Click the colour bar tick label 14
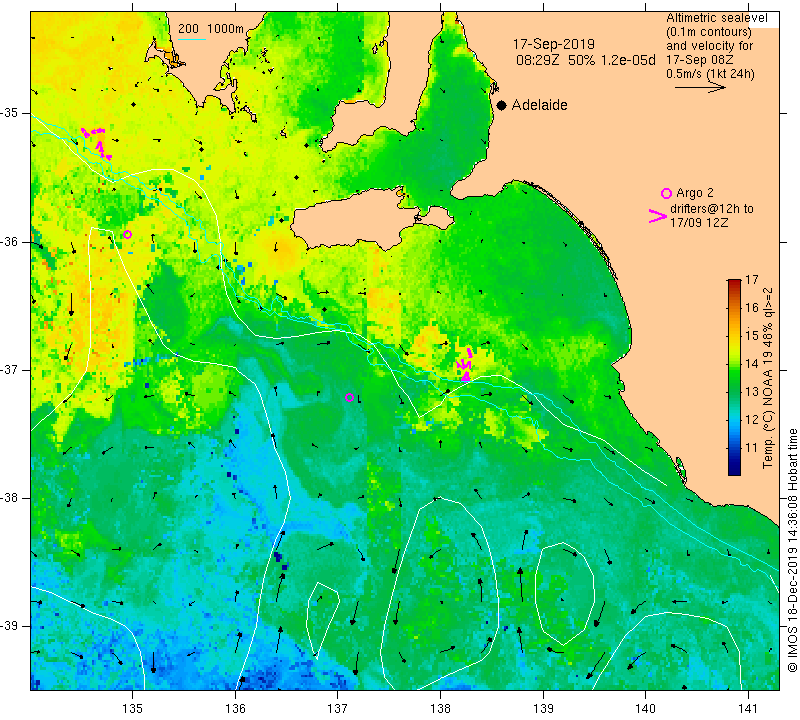The height and width of the screenshot is (720, 800). pyautogui.click(x=752, y=364)
